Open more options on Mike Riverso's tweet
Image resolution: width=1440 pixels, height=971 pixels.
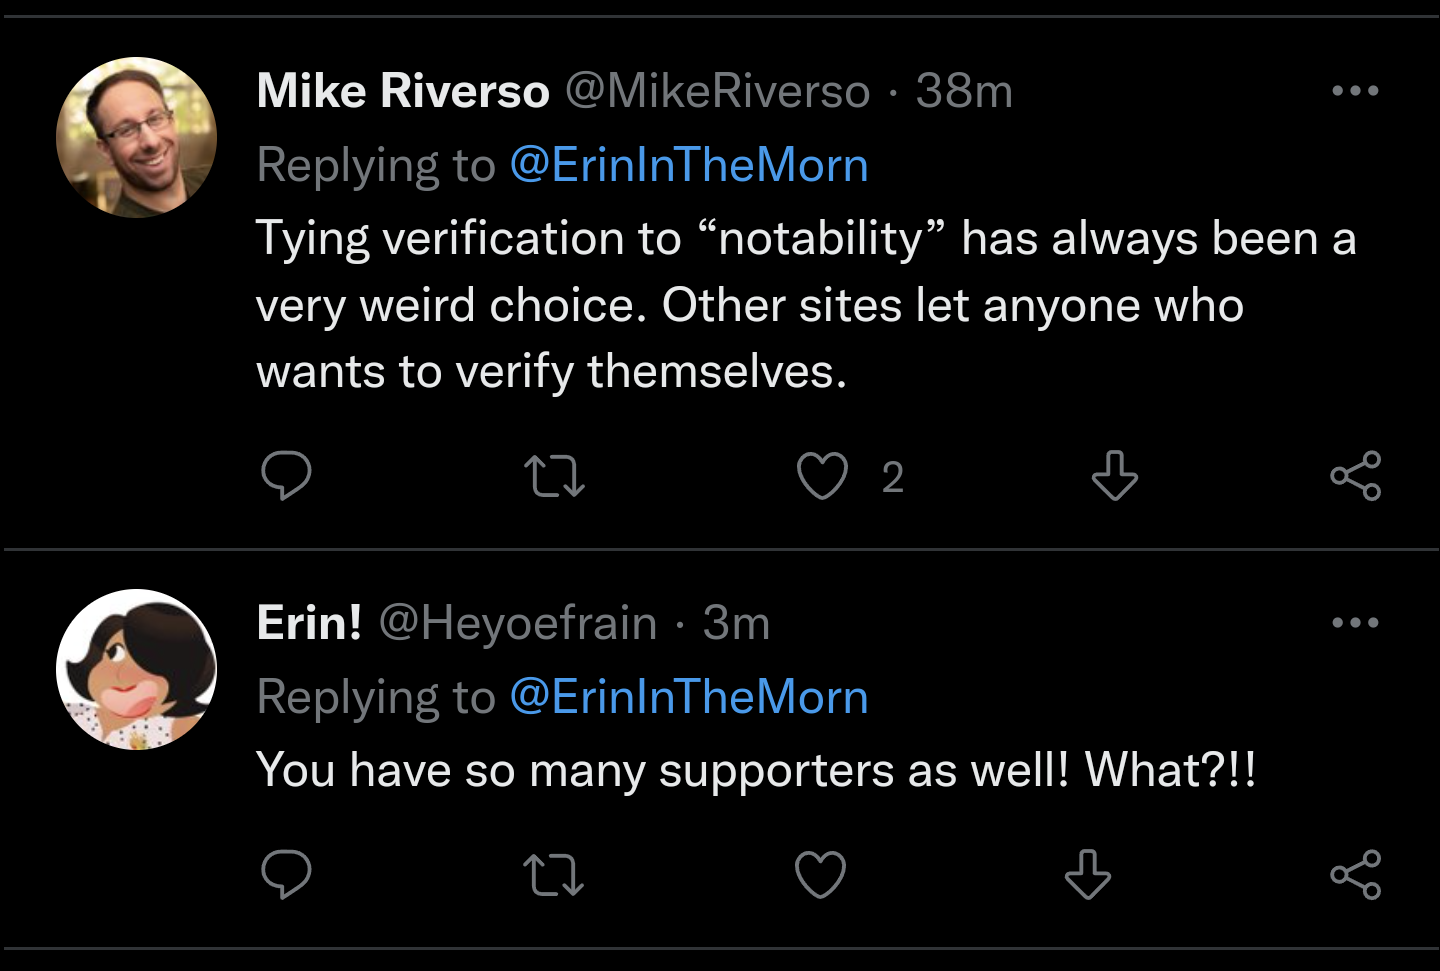(1355, 91)
